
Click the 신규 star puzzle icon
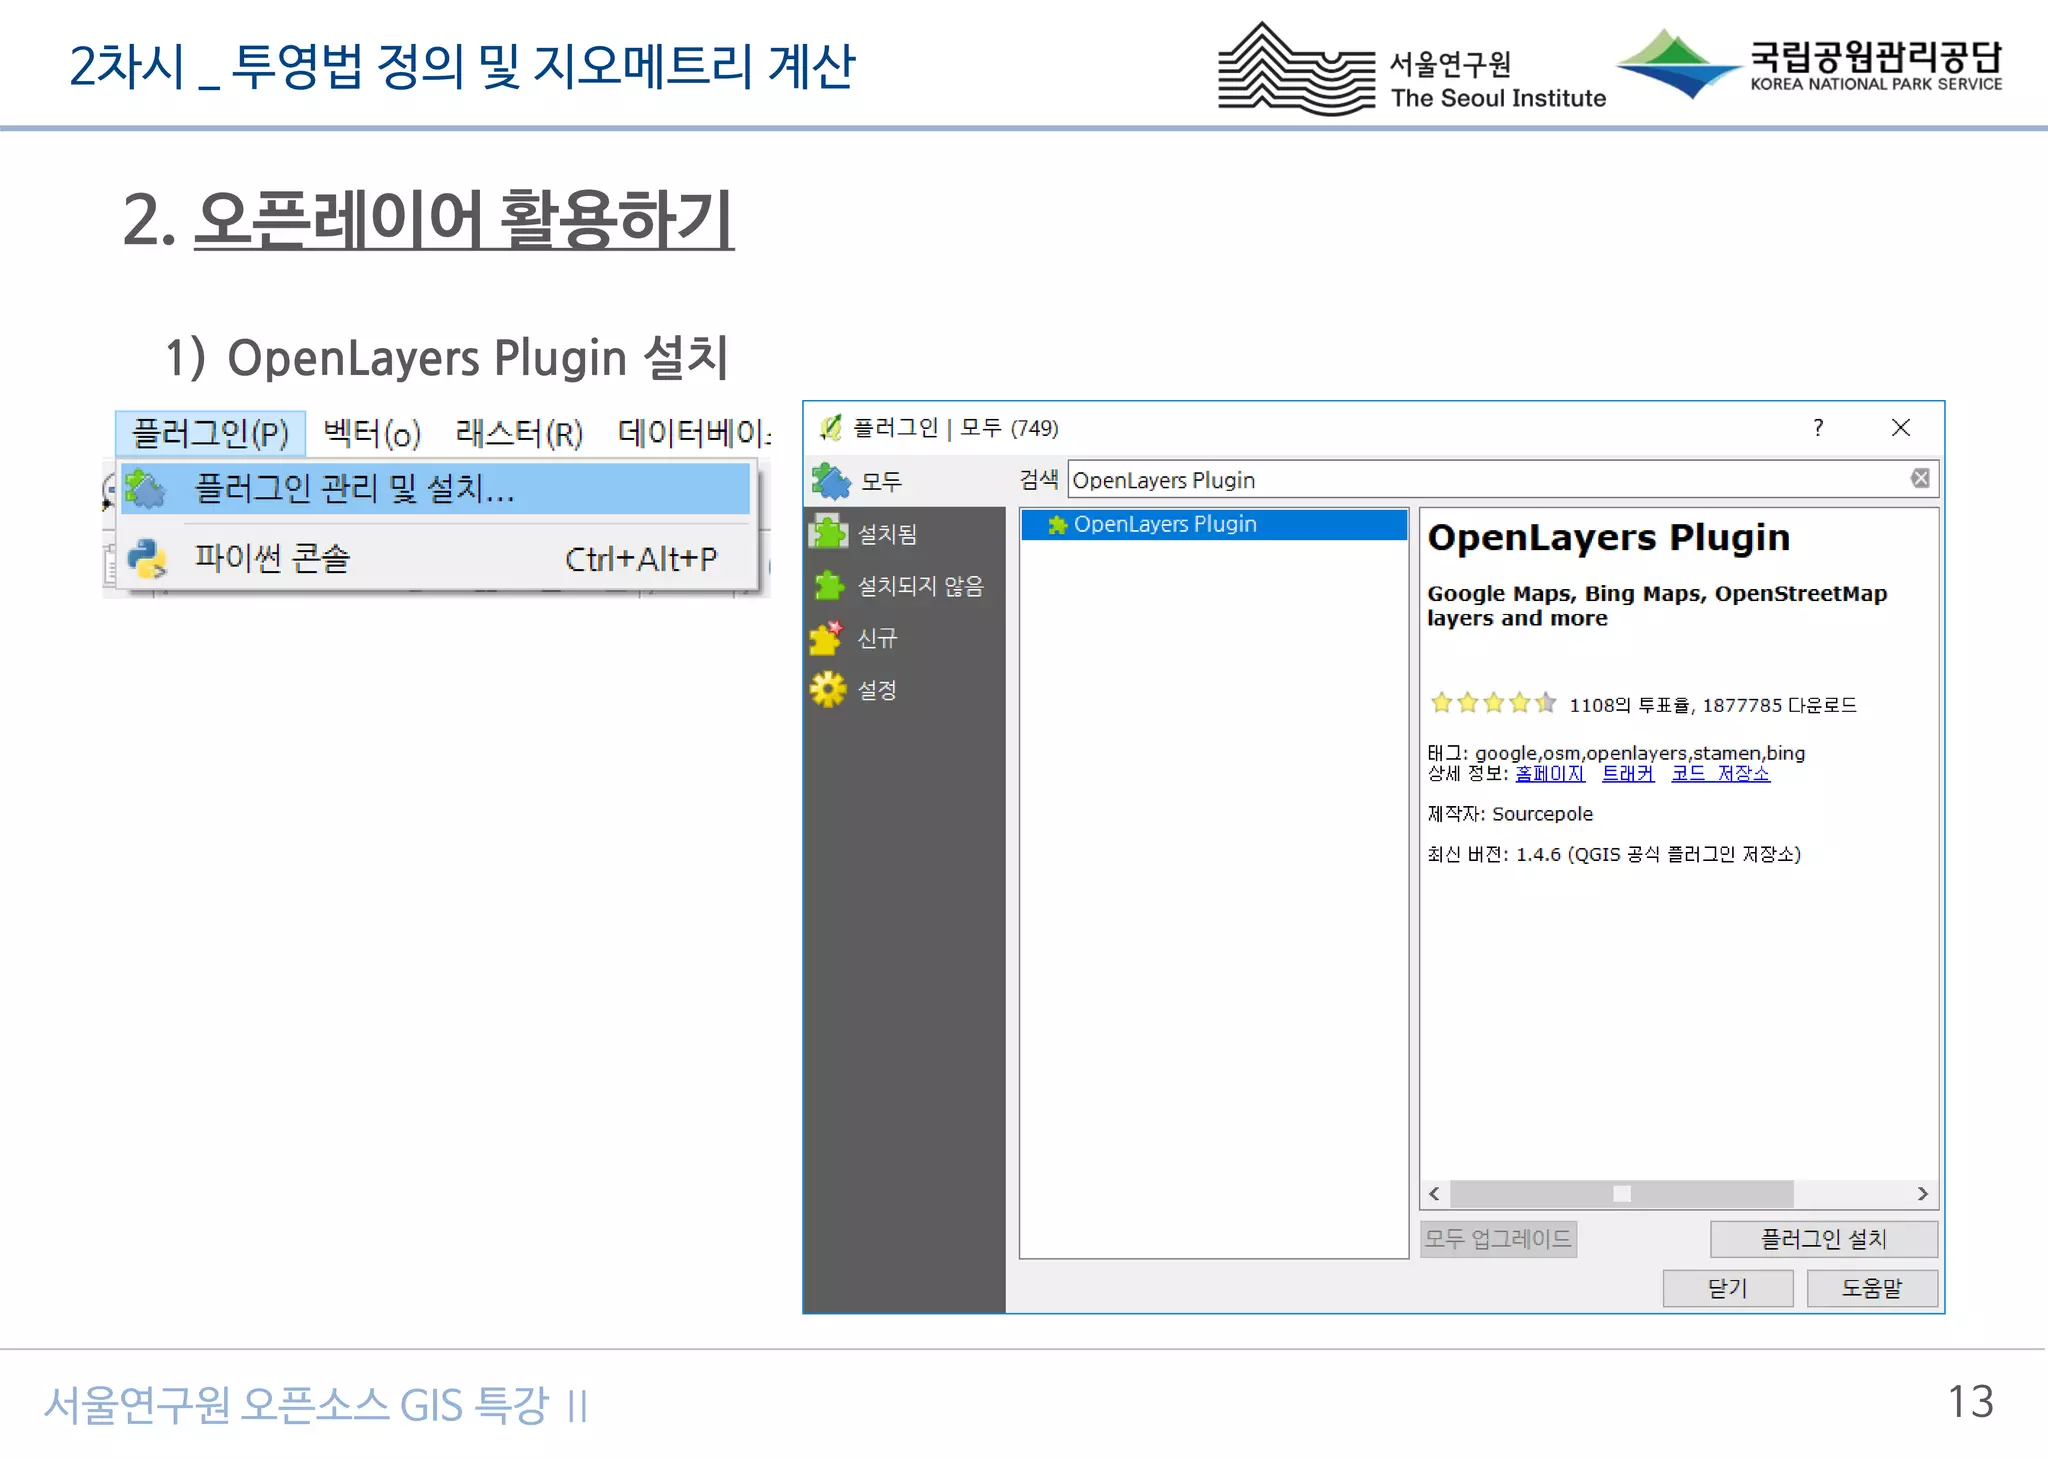pyautogui.click(x=828, y=637)
